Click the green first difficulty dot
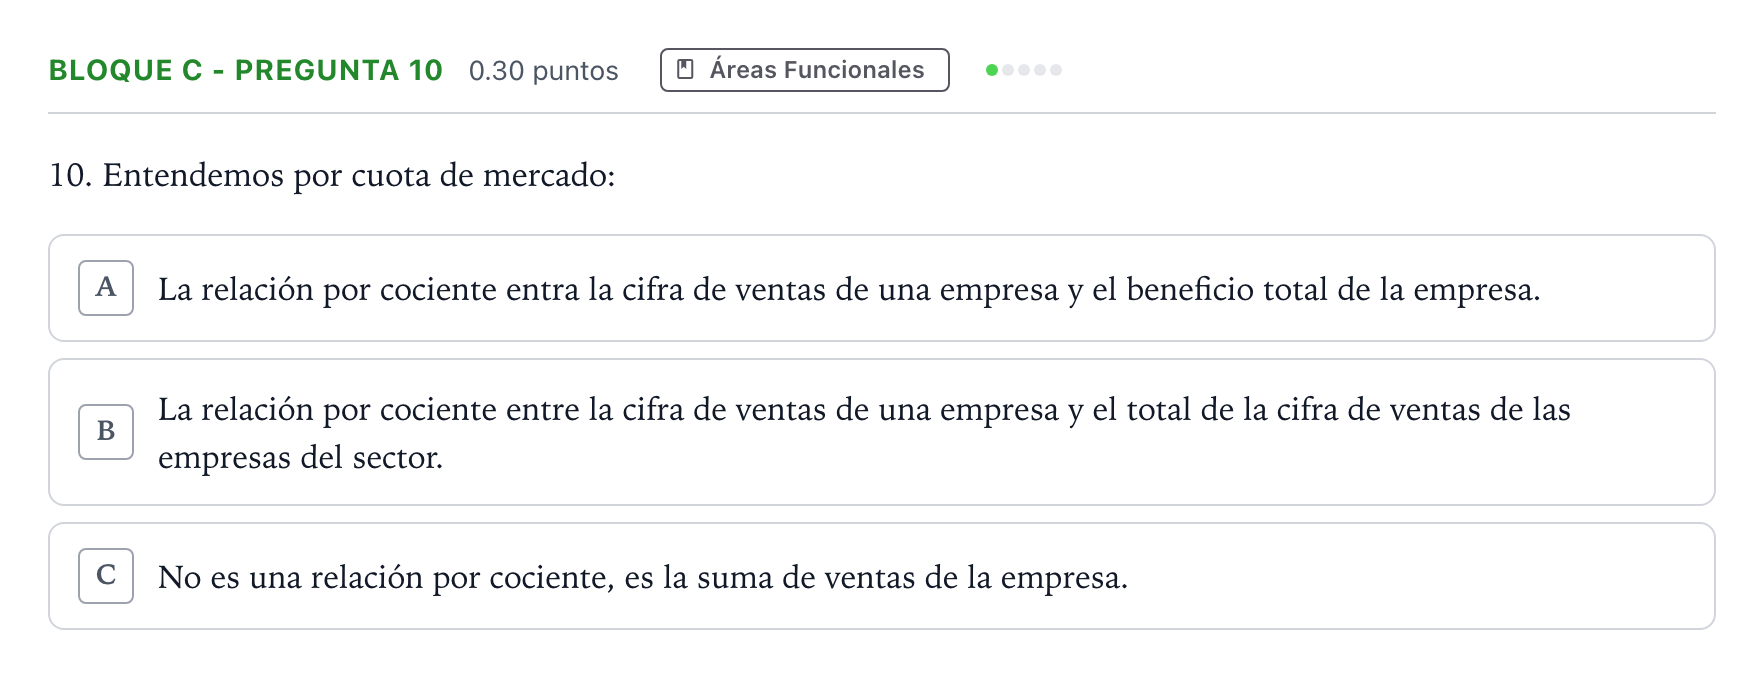This screenshot has width=1764, height=678. pos(992,70)
